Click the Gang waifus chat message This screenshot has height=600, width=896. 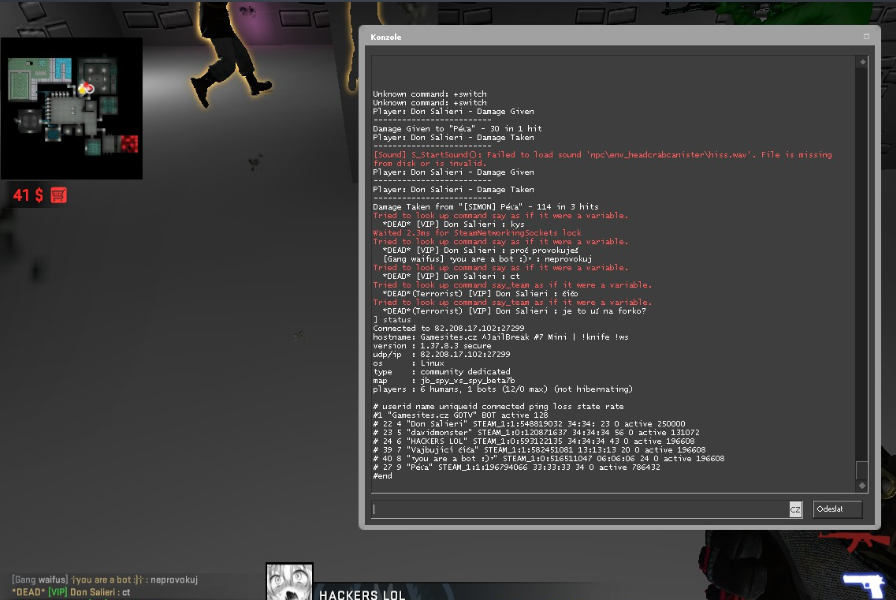pos(105,580)
